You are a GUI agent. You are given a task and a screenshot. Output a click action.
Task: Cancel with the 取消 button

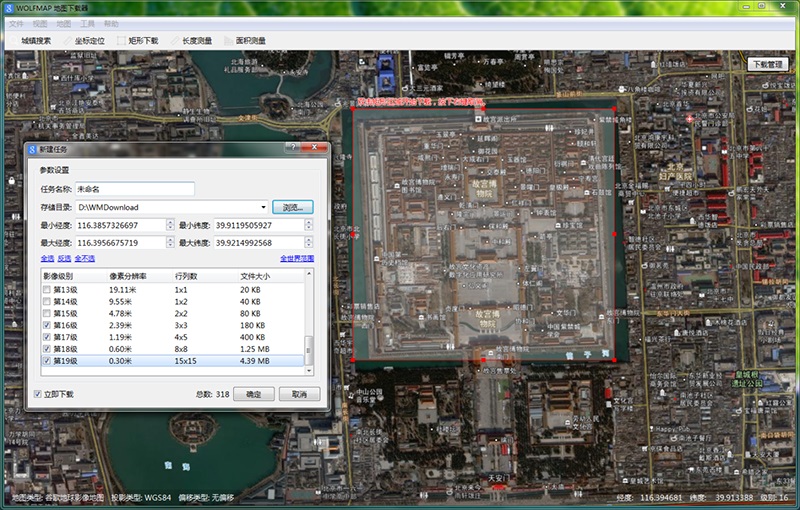299,394
